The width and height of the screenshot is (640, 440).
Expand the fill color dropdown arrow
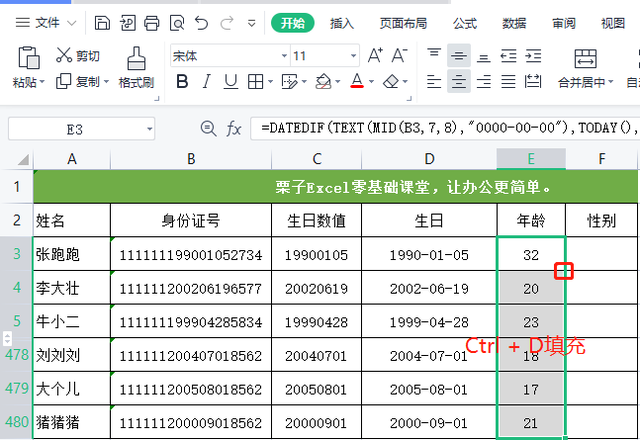[338, 82]
